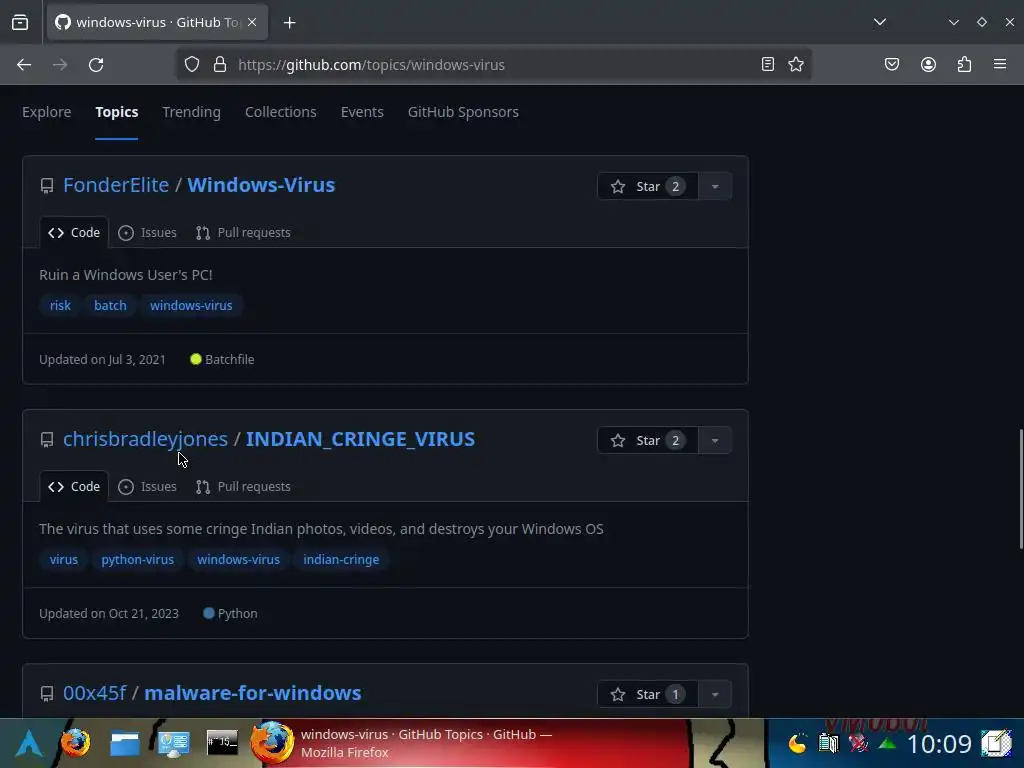Open the Collections tab
This screenshot has width=1024, height=768.
point(281,112)
